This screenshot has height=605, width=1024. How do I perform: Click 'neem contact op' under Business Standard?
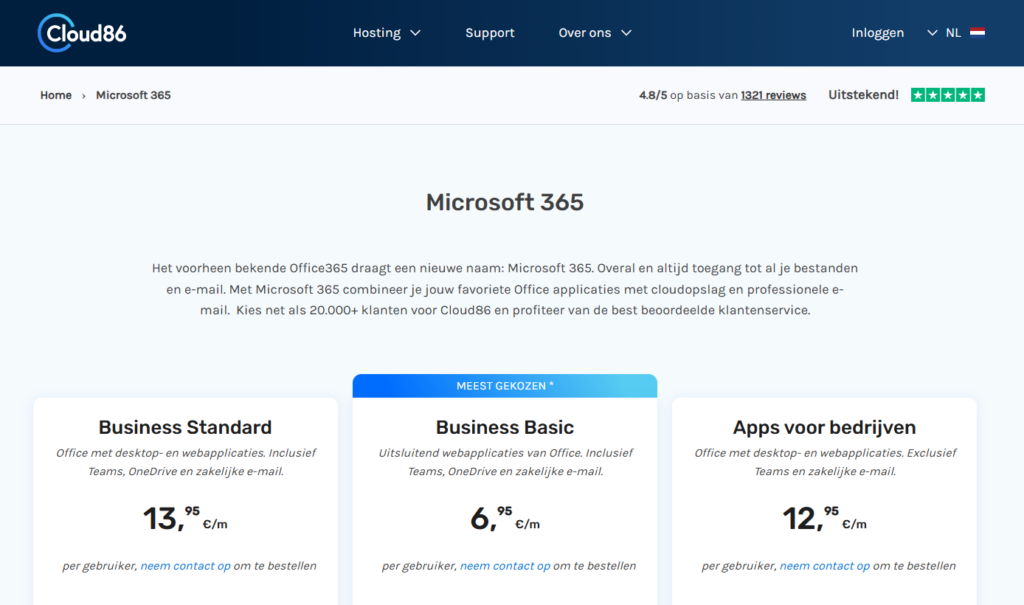pyautogui.click(x=185, y=566)
